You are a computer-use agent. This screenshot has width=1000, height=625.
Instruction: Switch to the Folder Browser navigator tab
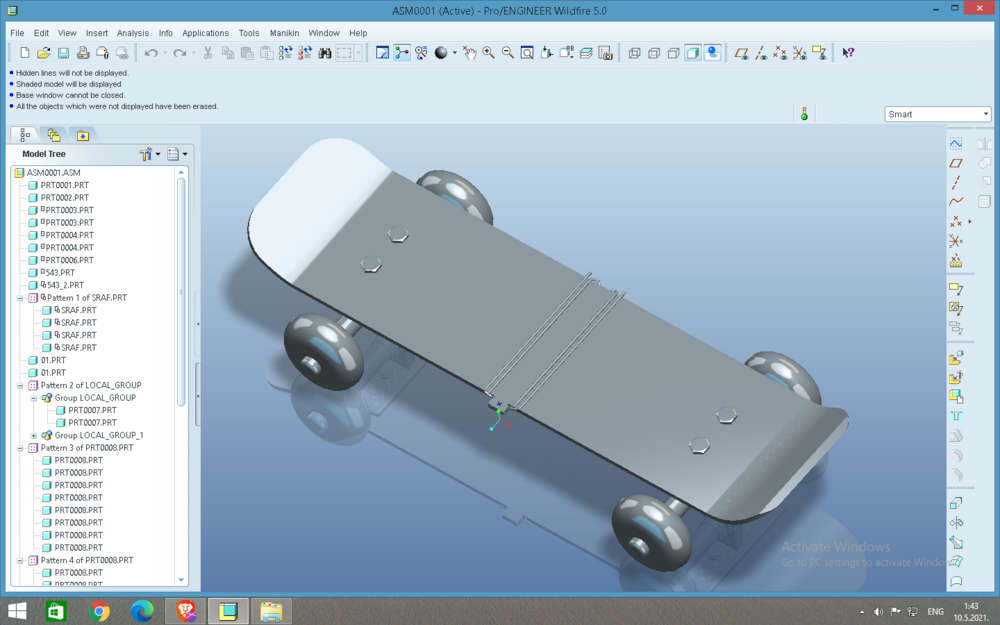54,135
